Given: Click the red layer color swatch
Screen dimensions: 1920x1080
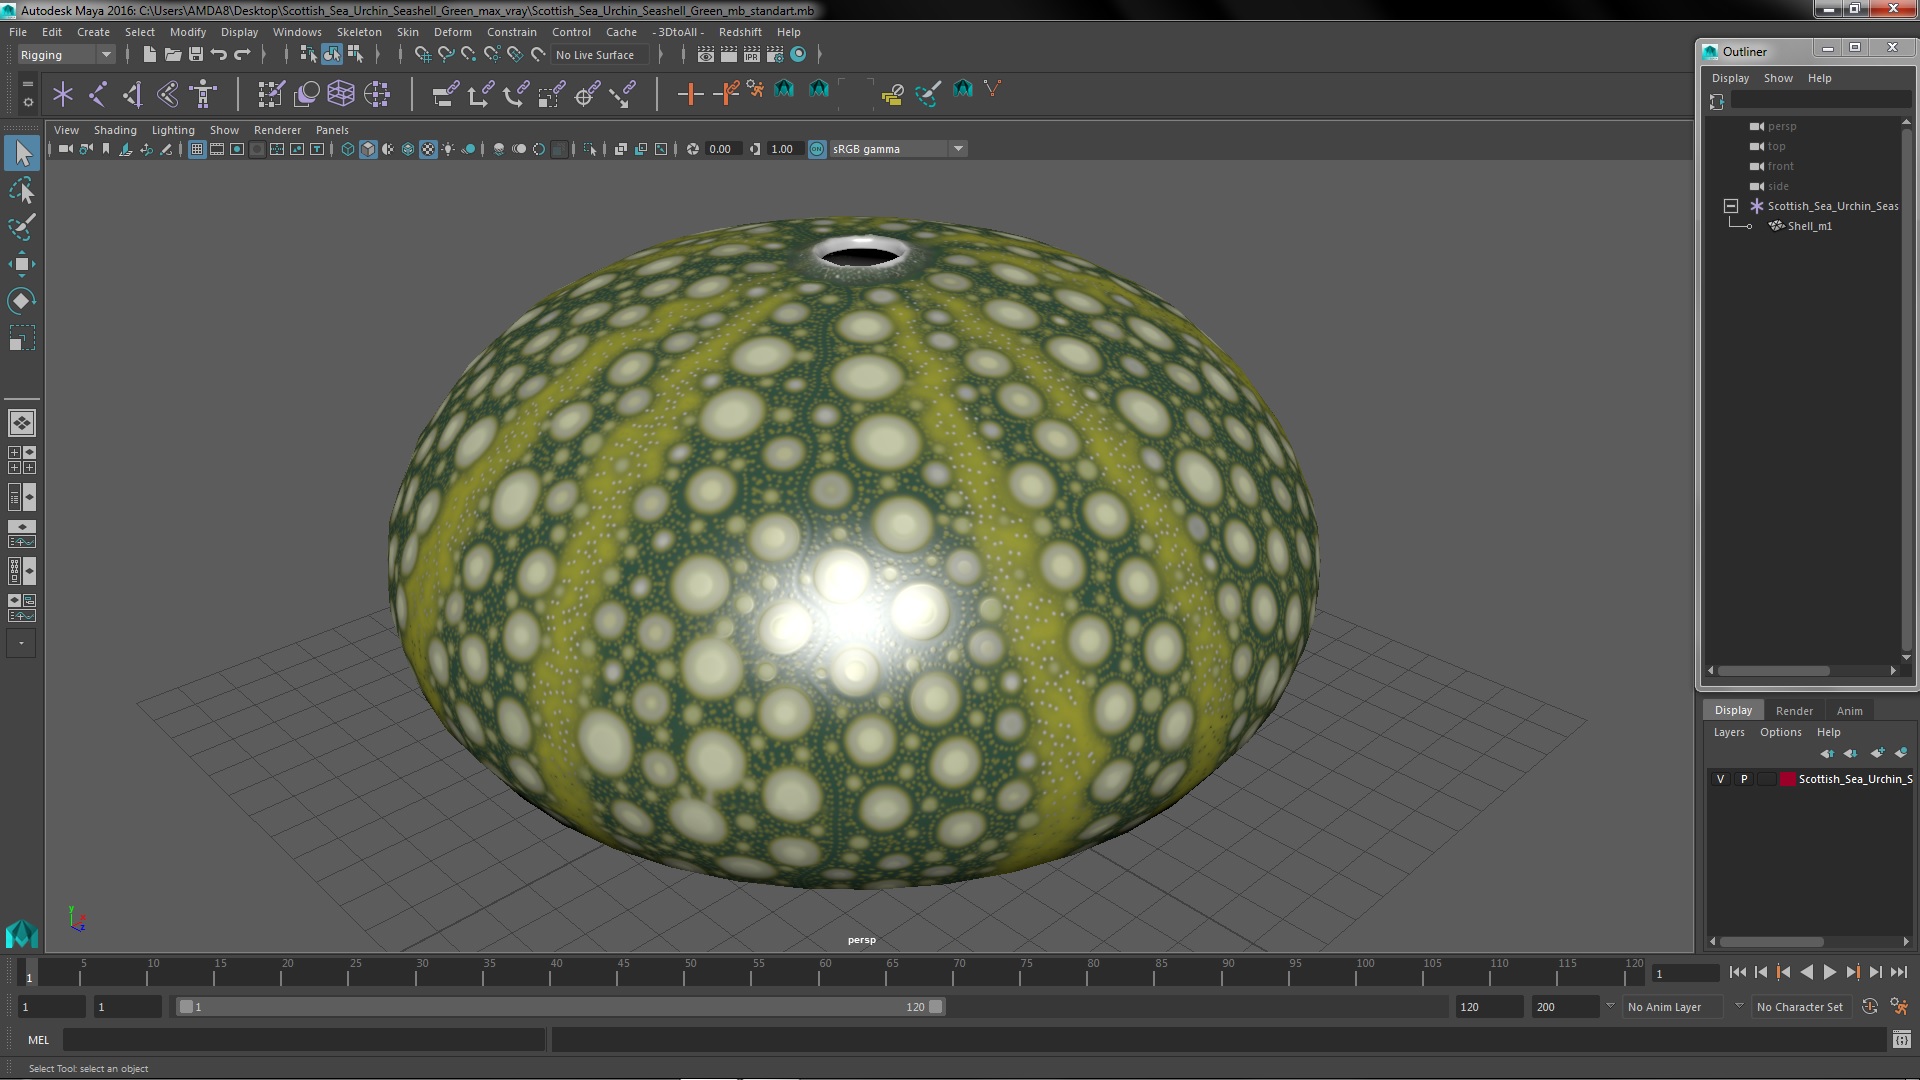Looking at the screenshot, I should pyautogui.click(x=1787, y=779).
